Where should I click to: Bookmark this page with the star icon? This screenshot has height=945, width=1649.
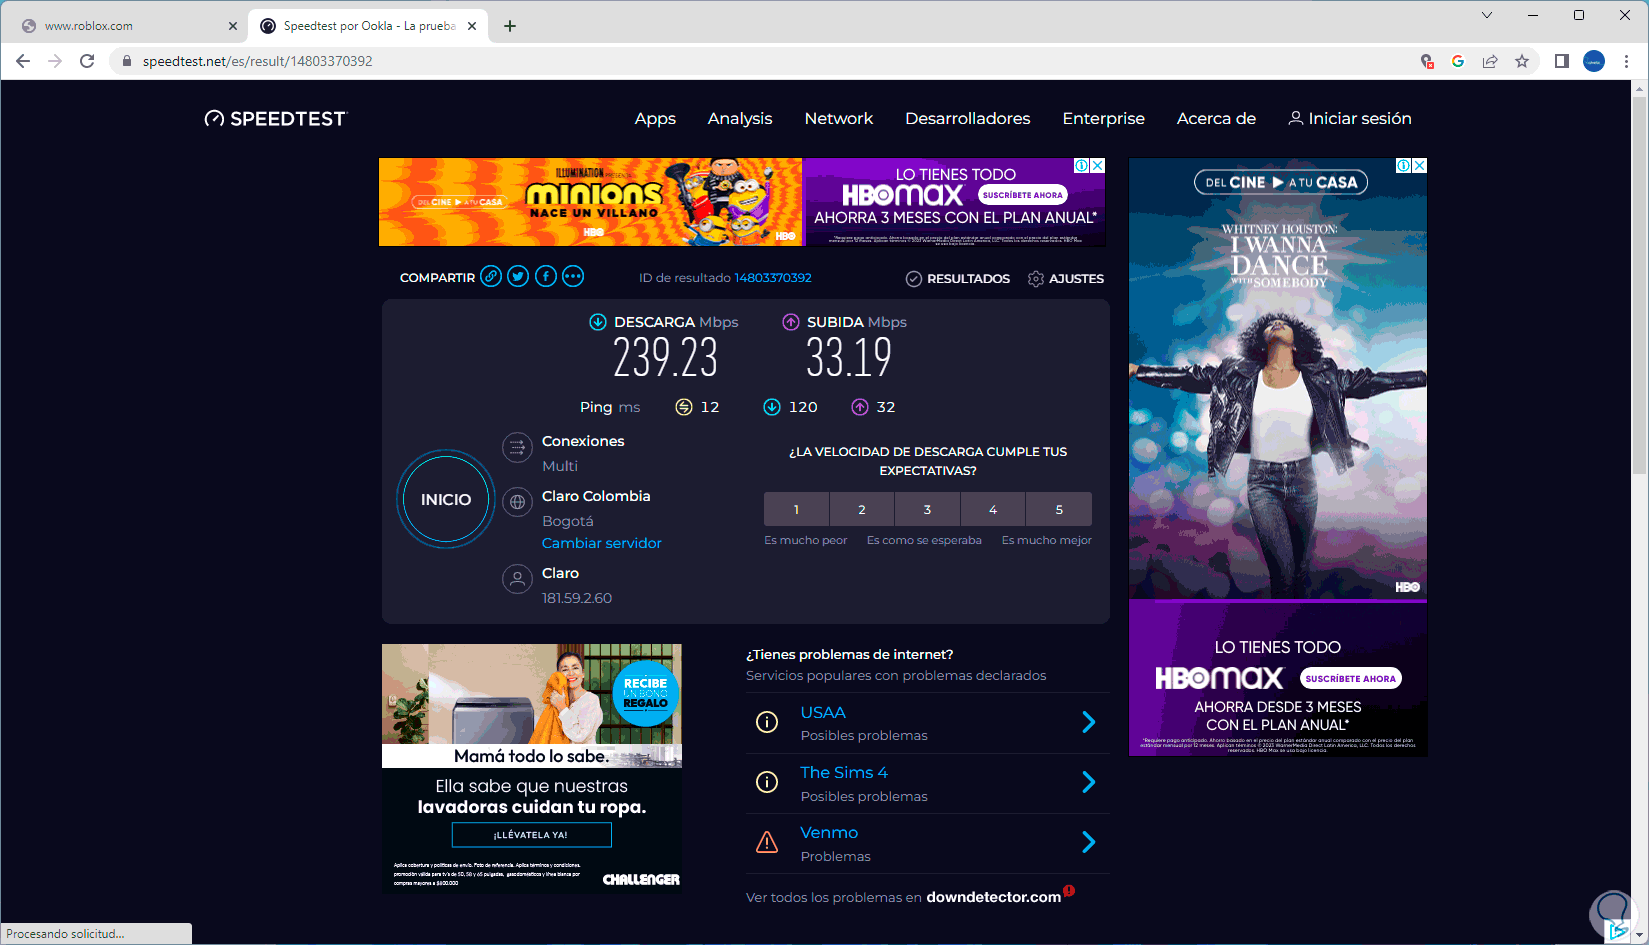(1522, 61)
